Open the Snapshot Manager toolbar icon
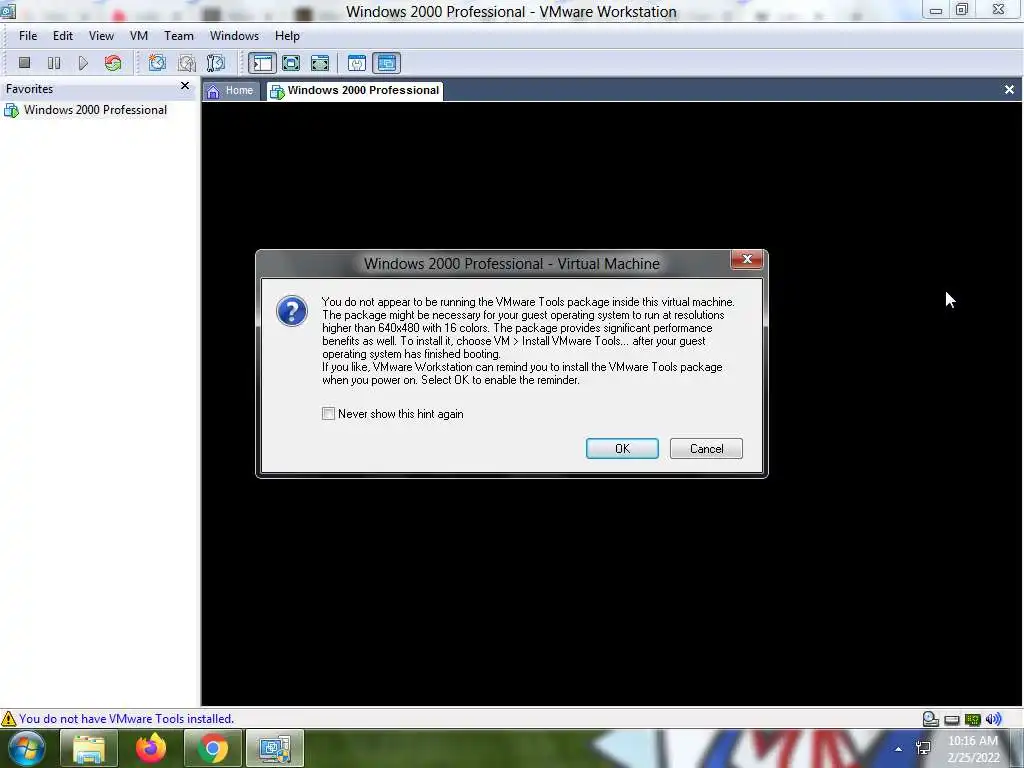 tap(216, 63)
